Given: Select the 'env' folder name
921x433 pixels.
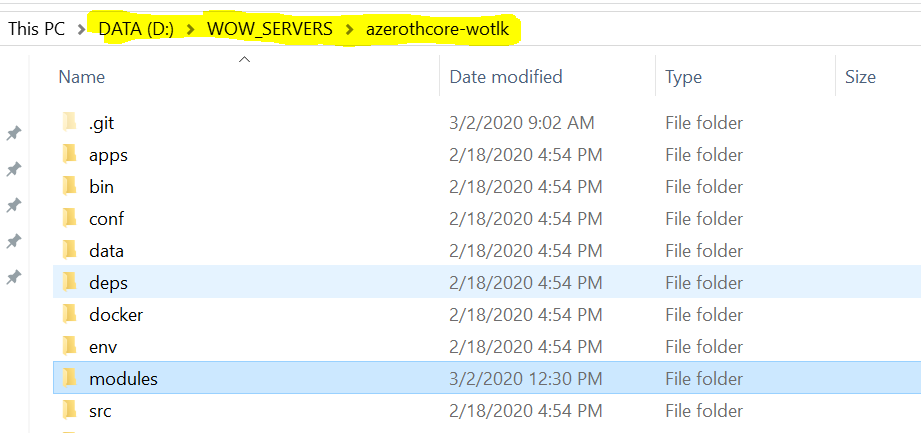Looking at the screenshot, I should [x=103, y=347].
